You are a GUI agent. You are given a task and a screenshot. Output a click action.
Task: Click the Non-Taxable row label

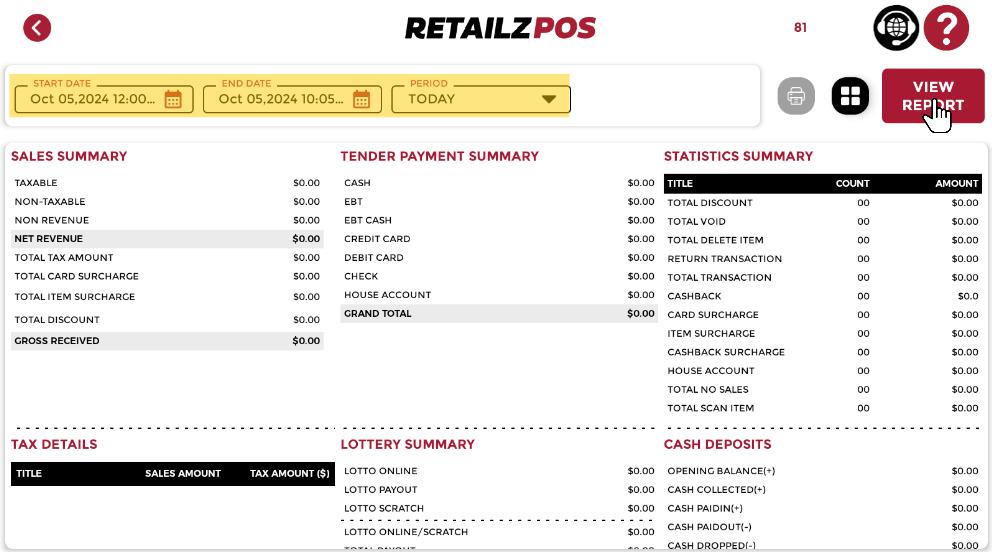[x=50, y=202]
